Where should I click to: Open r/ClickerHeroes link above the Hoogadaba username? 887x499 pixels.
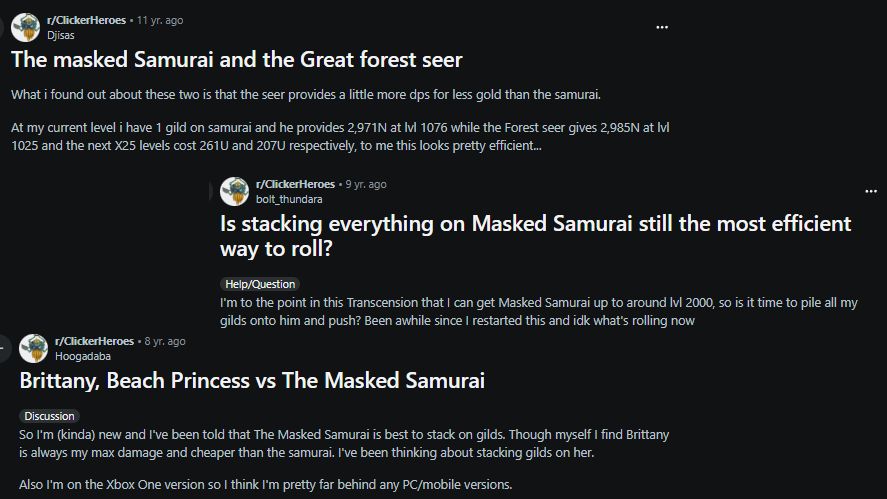pyautogui.click(x=96, y=341)
